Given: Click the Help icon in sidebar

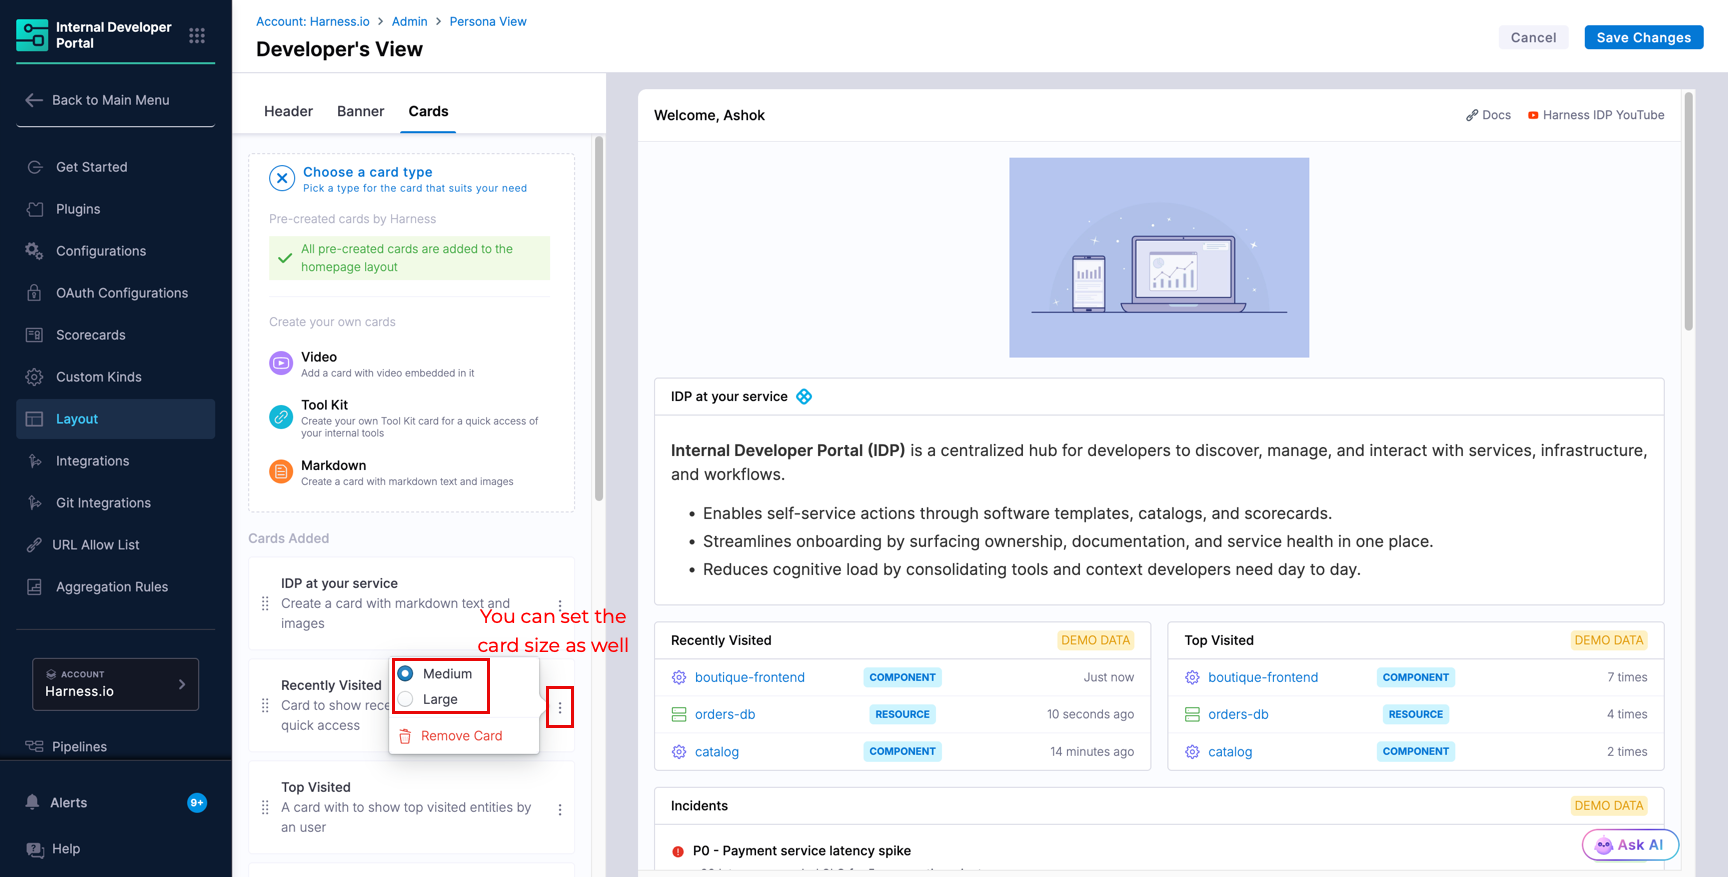Looking at the screenshot, I should point(35,849).
